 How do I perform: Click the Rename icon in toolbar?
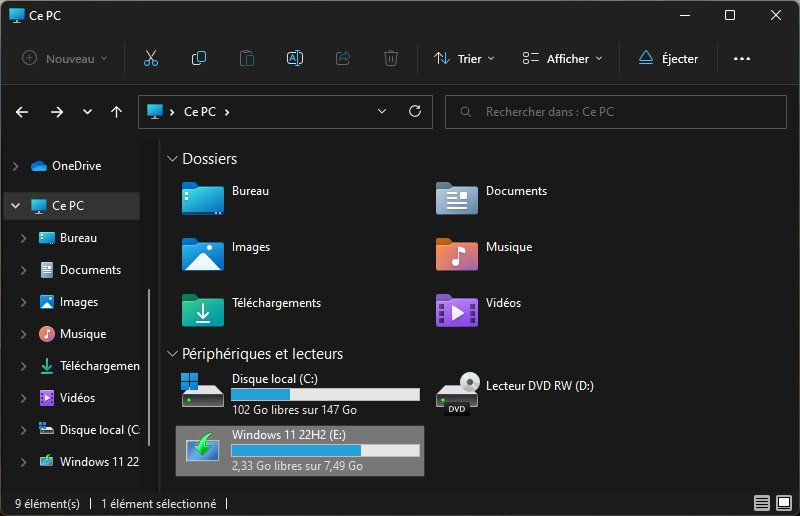pyautogui.click(x=295, y=58)
